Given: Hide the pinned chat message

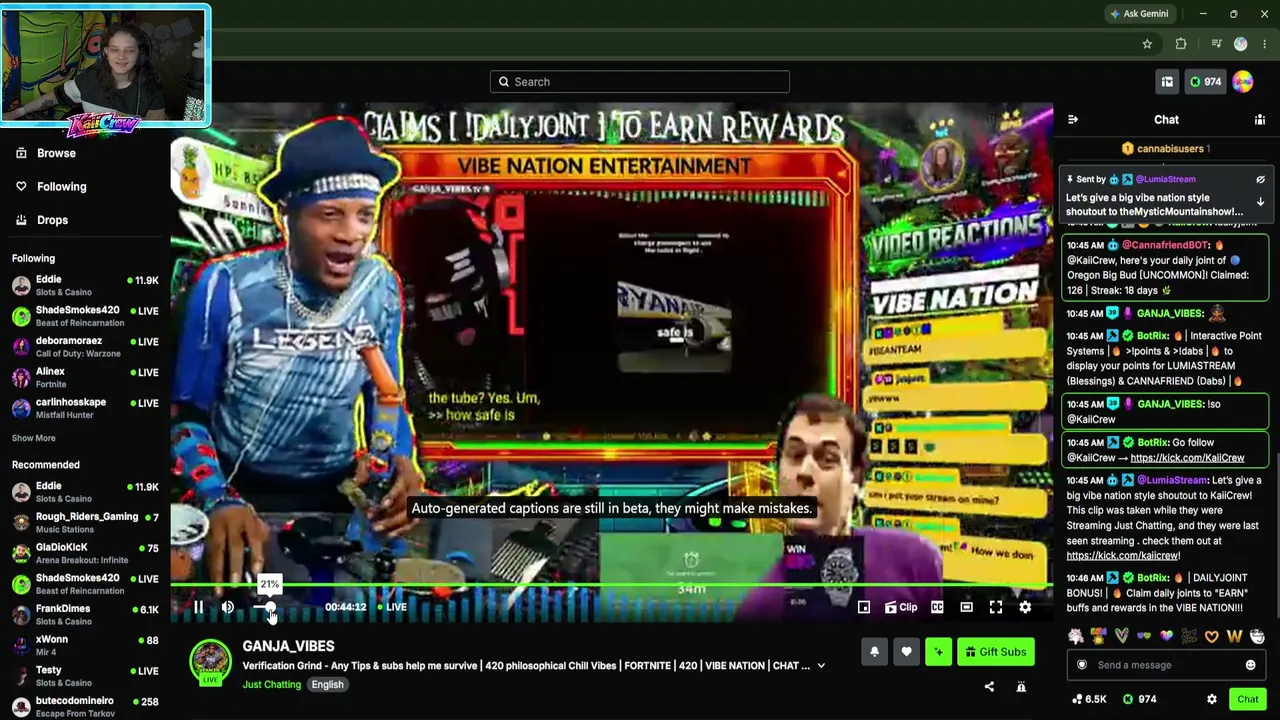Looking at the screenshot, I should (1260, 180).
